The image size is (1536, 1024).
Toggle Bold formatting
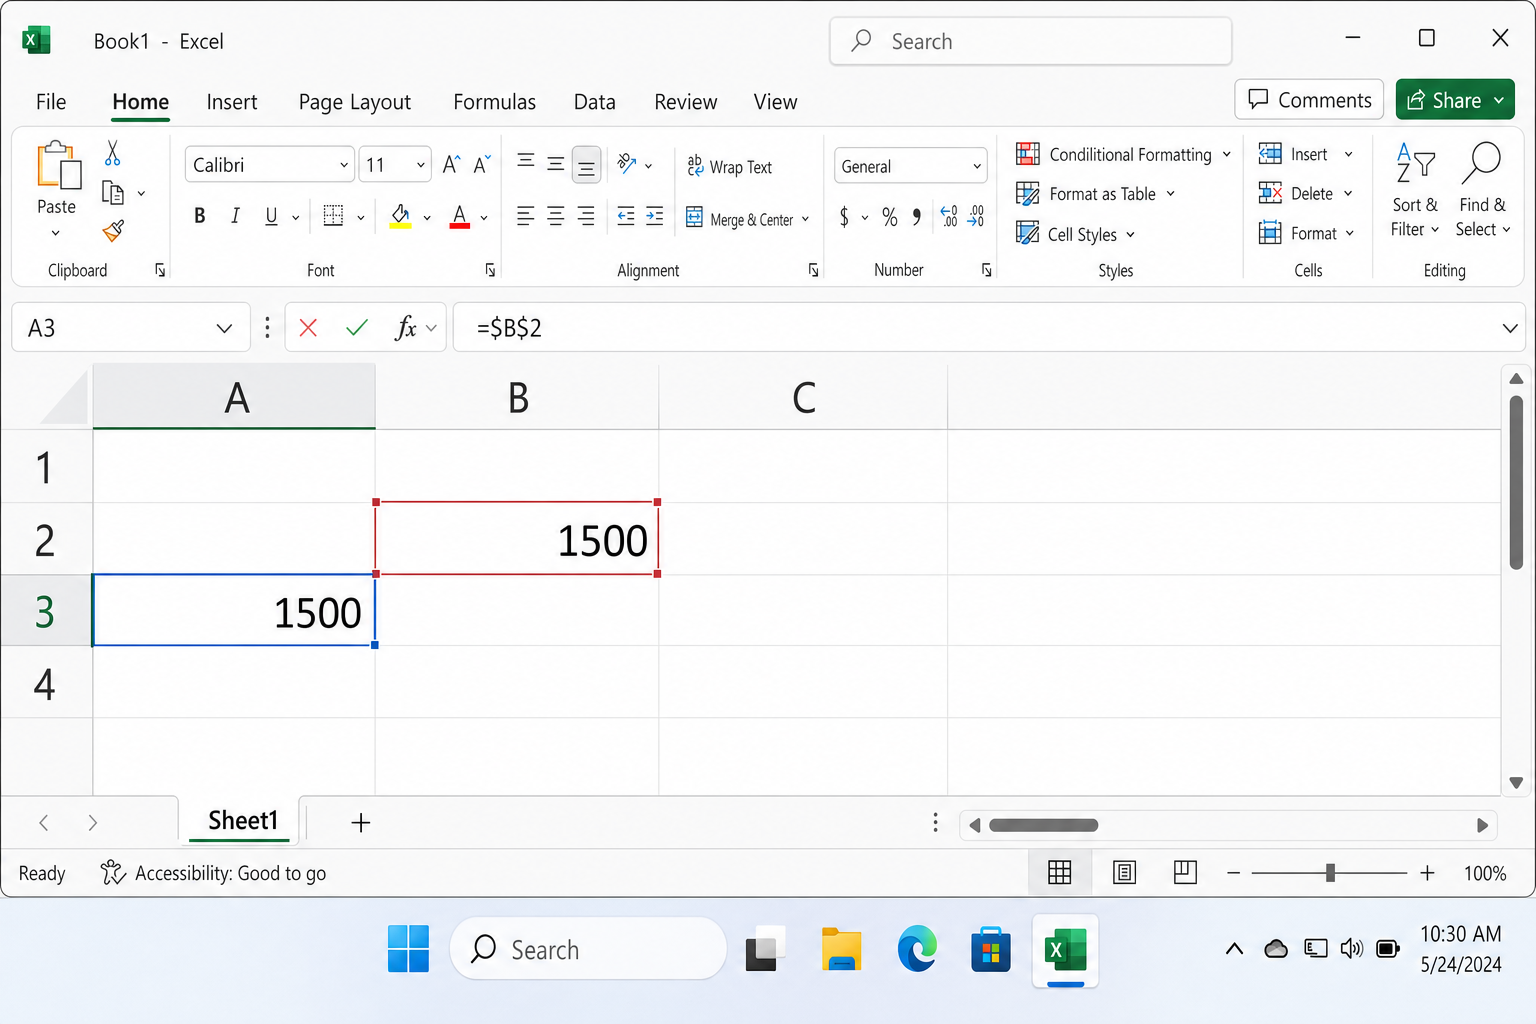pos(200,216)
